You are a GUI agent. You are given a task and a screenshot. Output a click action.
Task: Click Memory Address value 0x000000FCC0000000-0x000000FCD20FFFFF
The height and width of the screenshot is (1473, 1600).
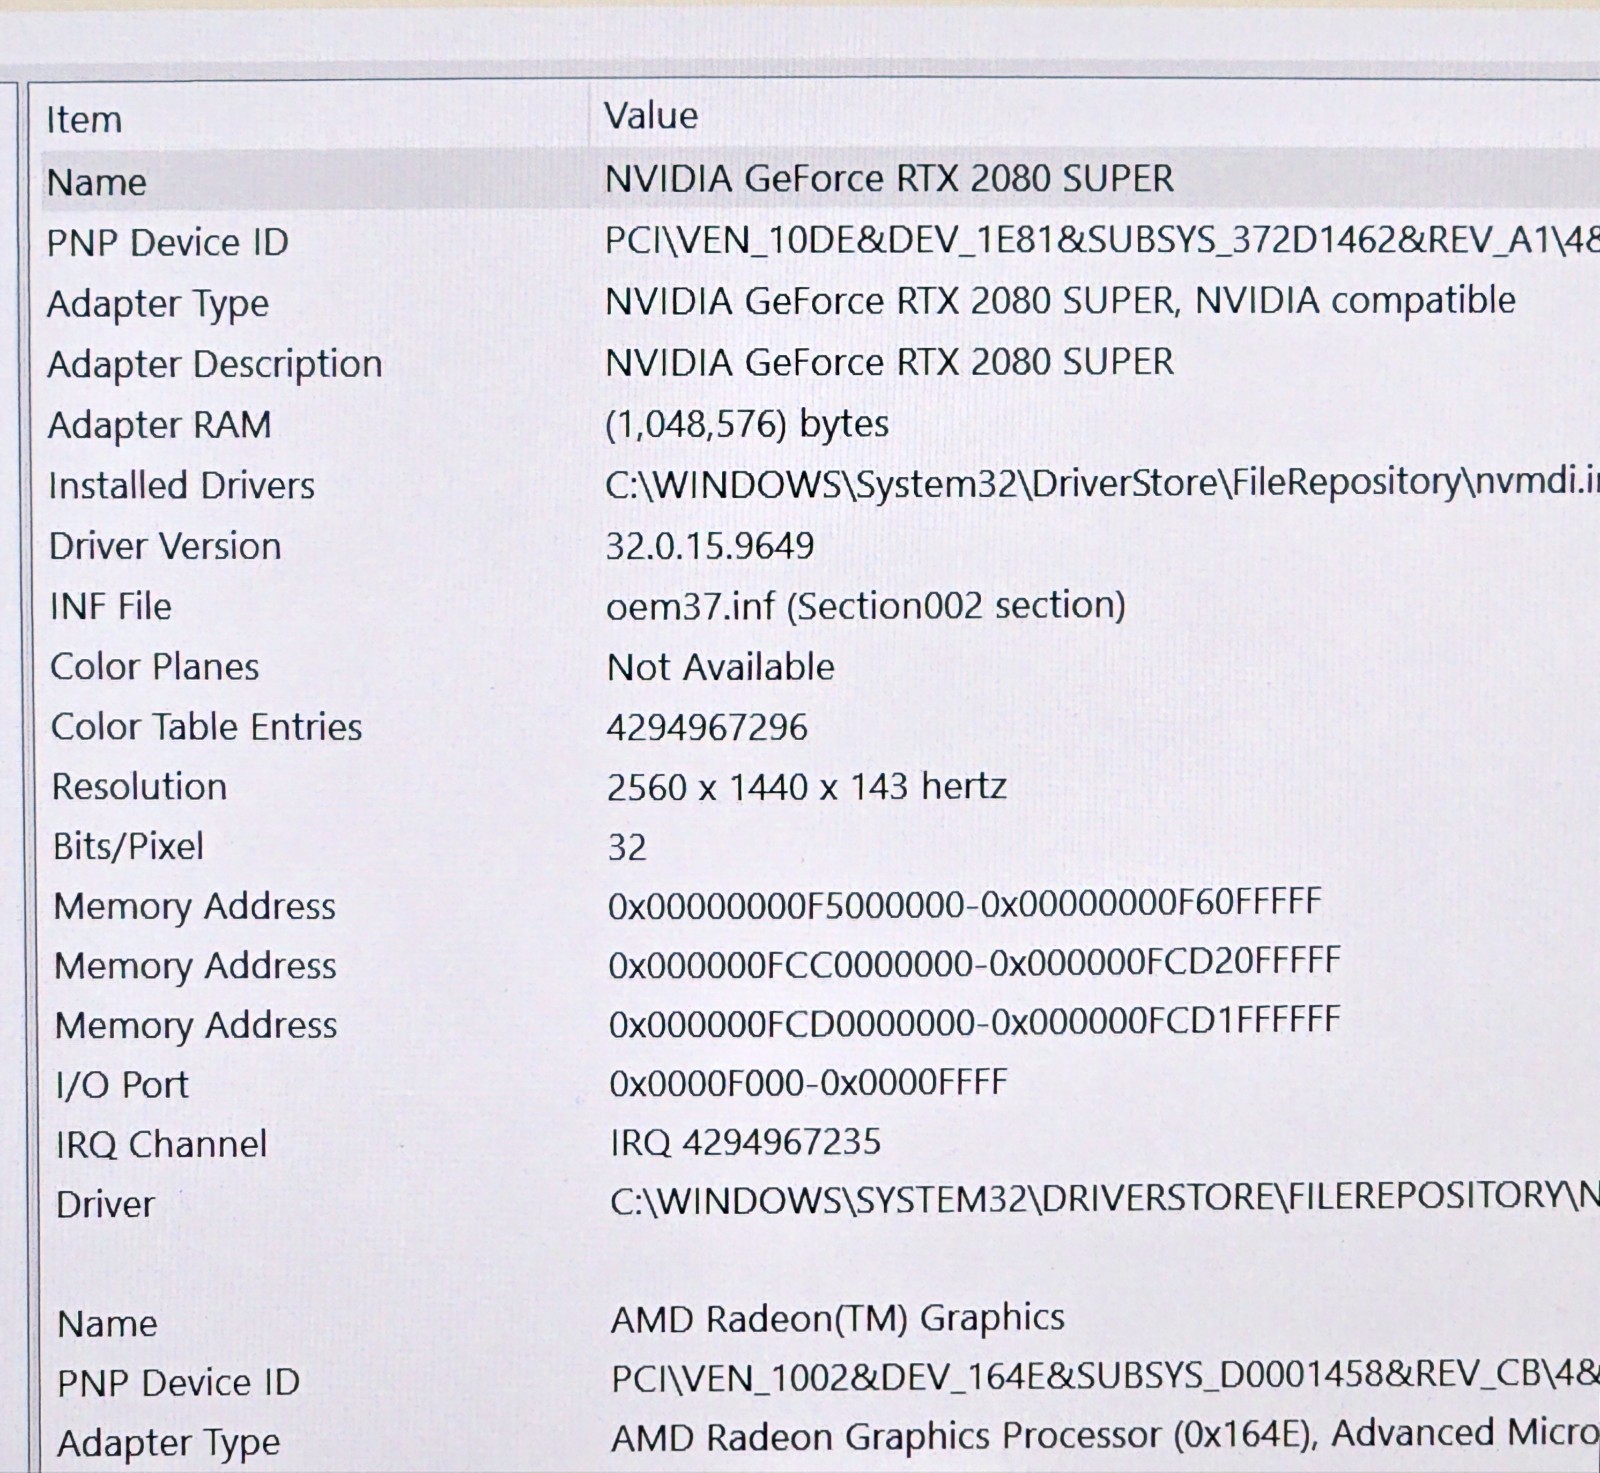pyautogui.click(x=974, y=963)
